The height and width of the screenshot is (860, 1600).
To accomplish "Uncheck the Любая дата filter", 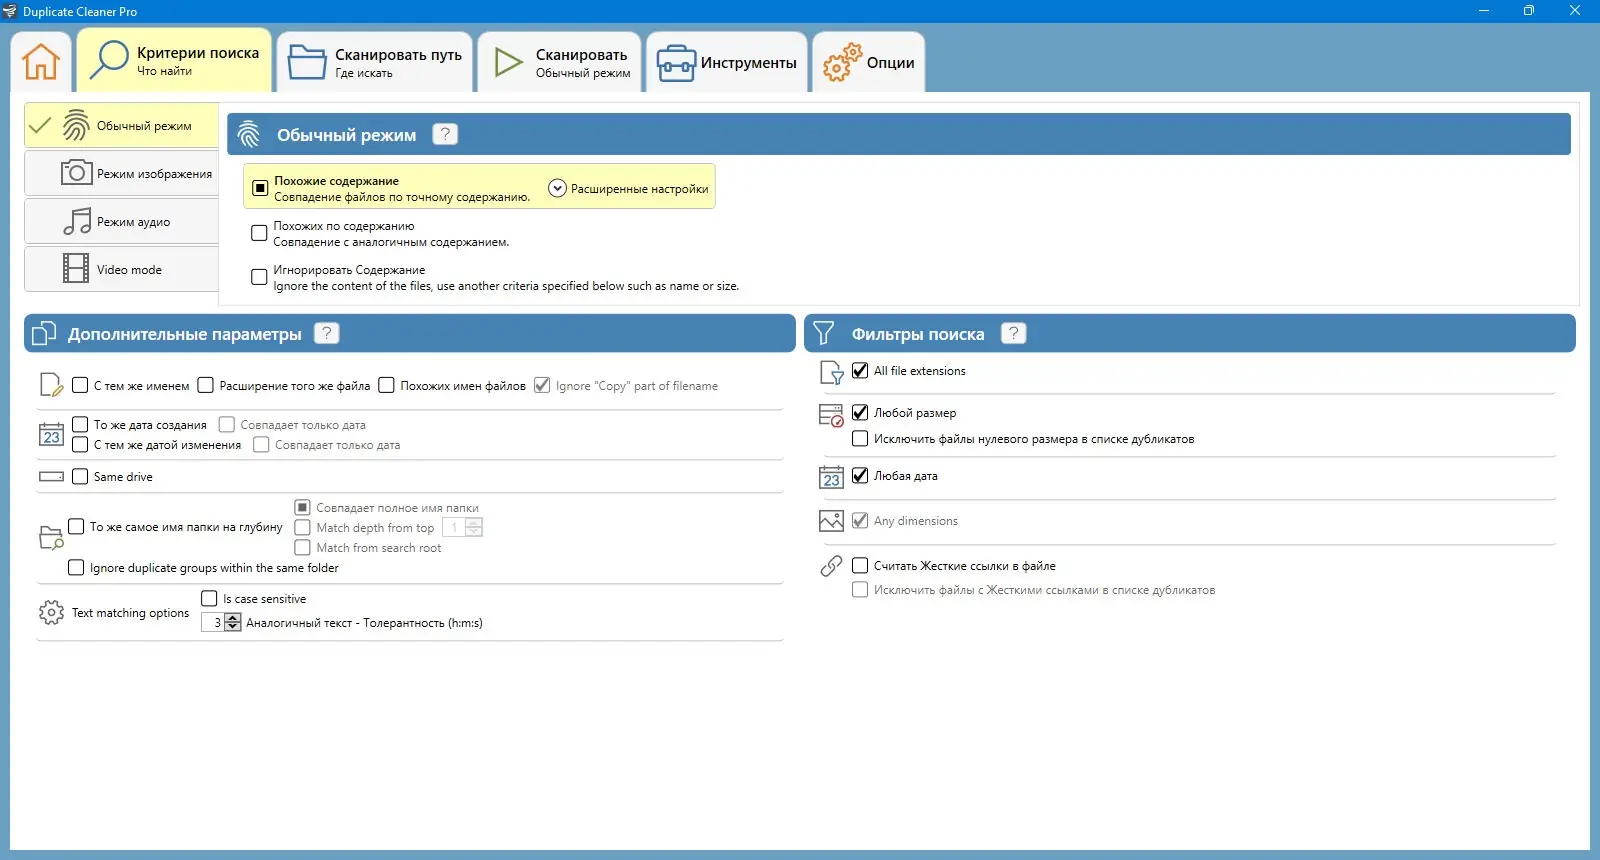I will (x=860, y=475).
